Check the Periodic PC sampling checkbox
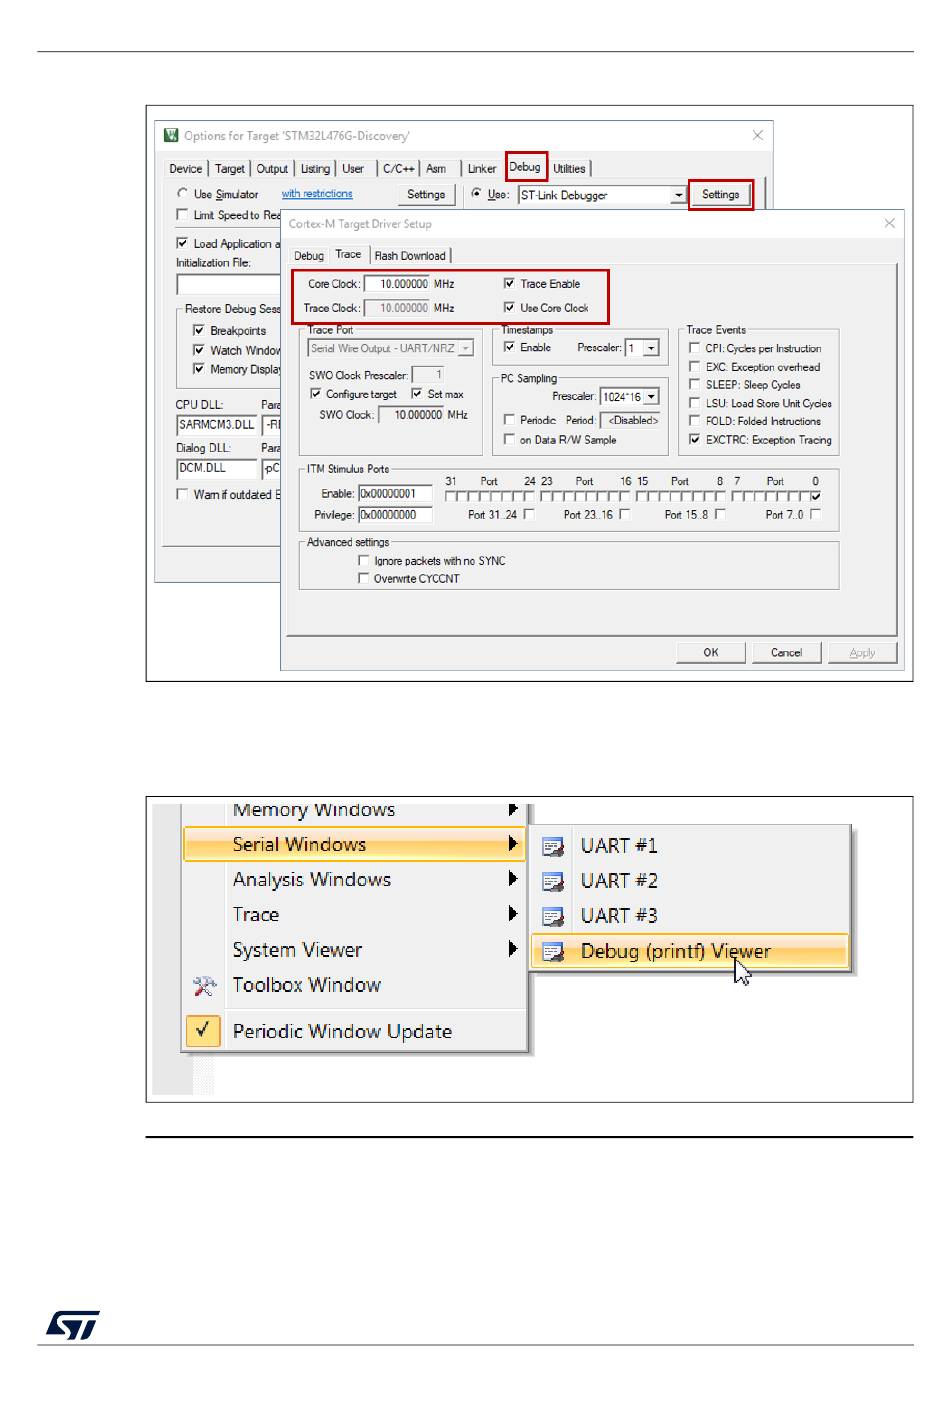950x1420 pixels. click(509, 420)
